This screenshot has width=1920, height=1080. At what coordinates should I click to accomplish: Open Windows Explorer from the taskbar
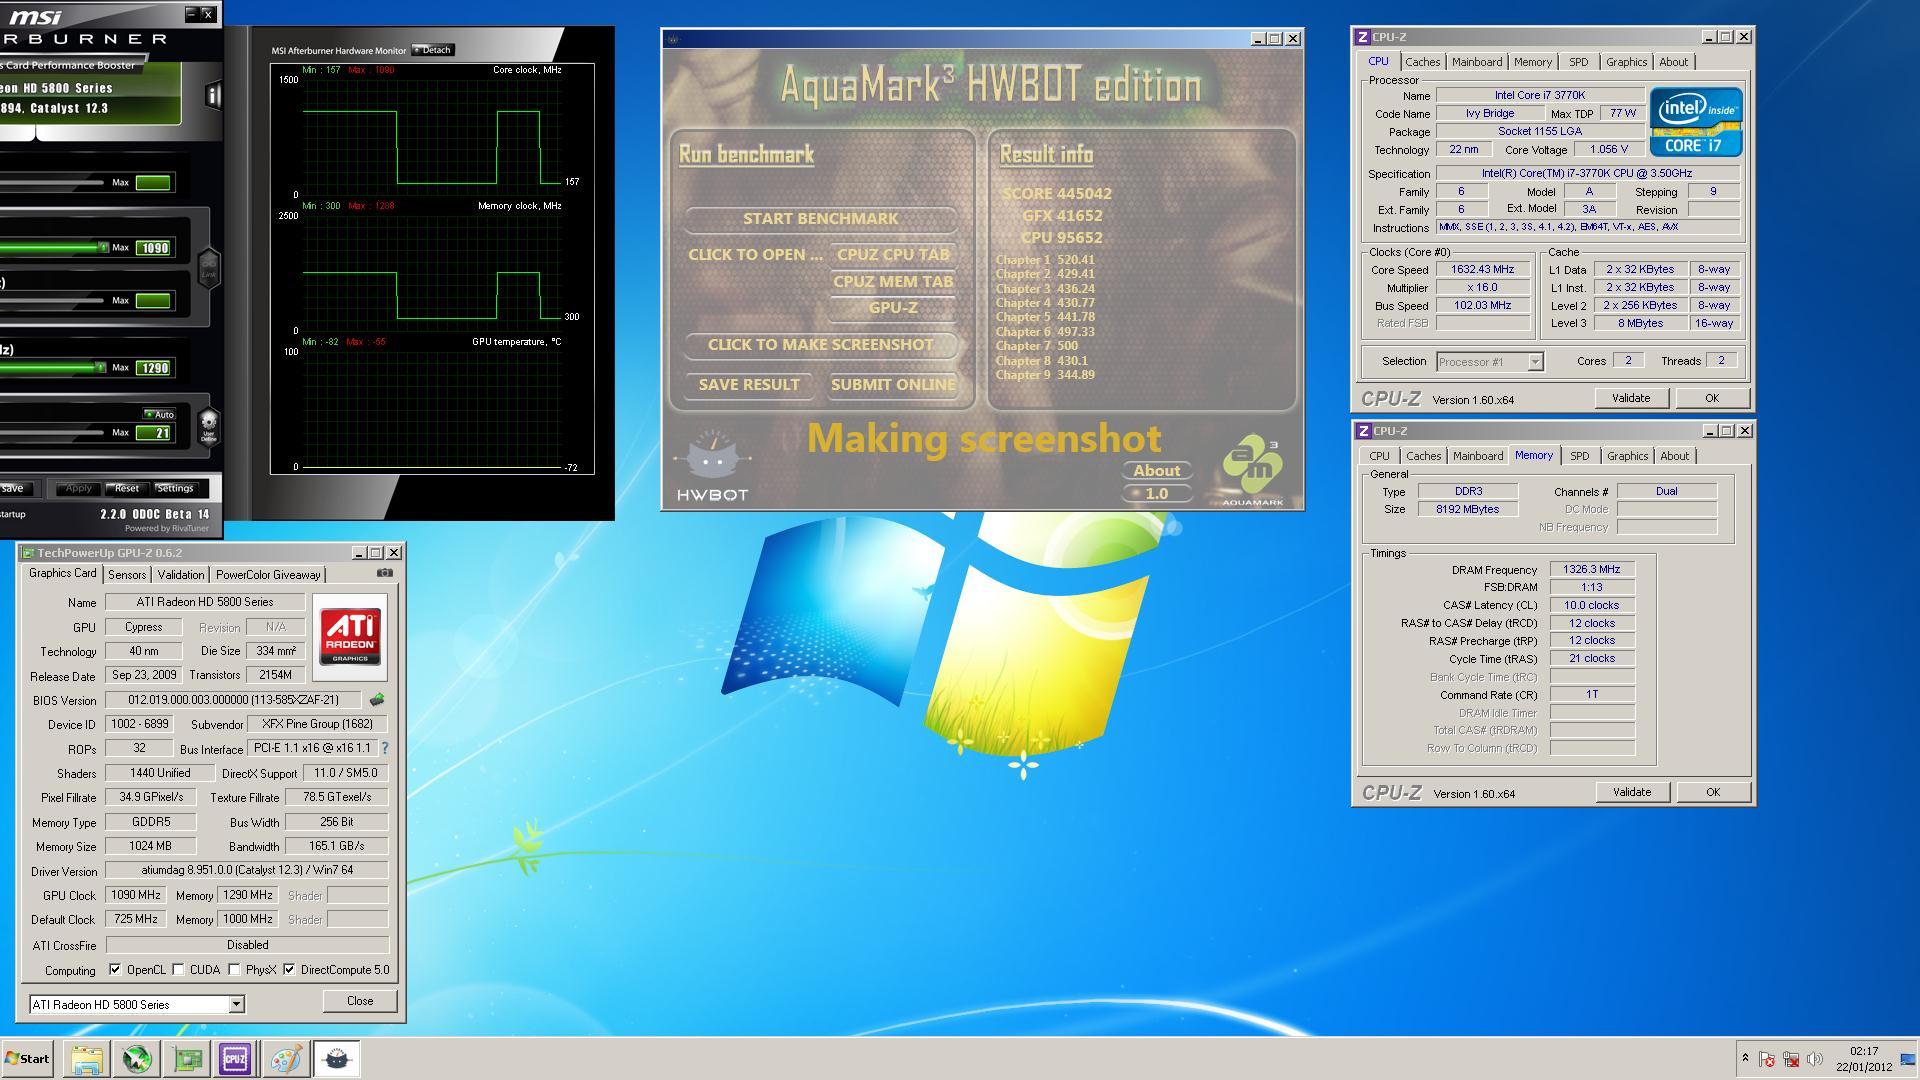pos(87,1059)
